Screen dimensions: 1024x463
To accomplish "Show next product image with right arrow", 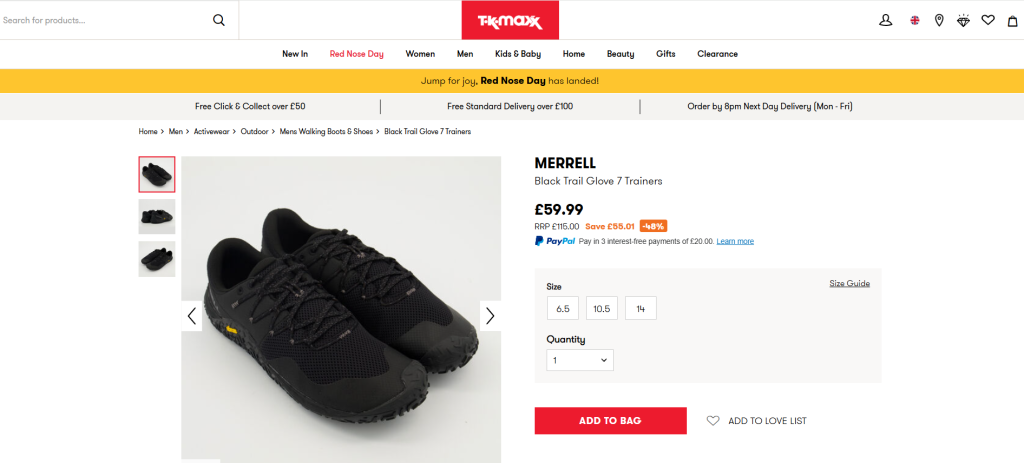I will pyautogui.click(x=490, y=316).
